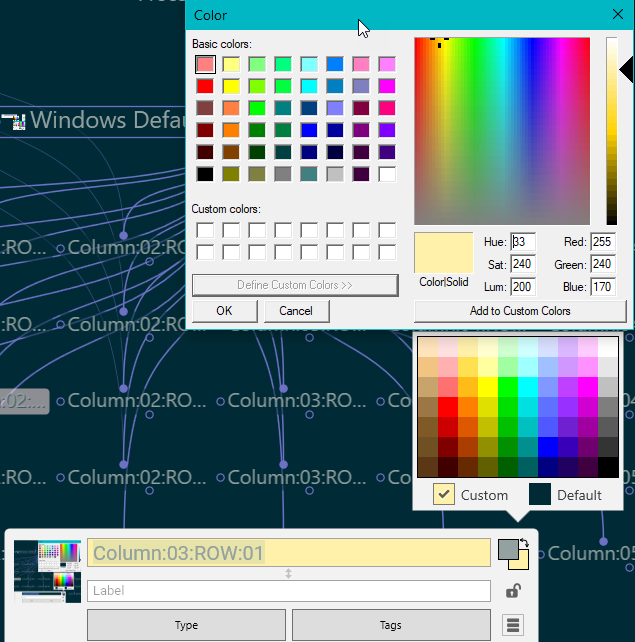This screenshot has height=642, width=635.
Task: Click the Red value field
Action: [603, 242]
